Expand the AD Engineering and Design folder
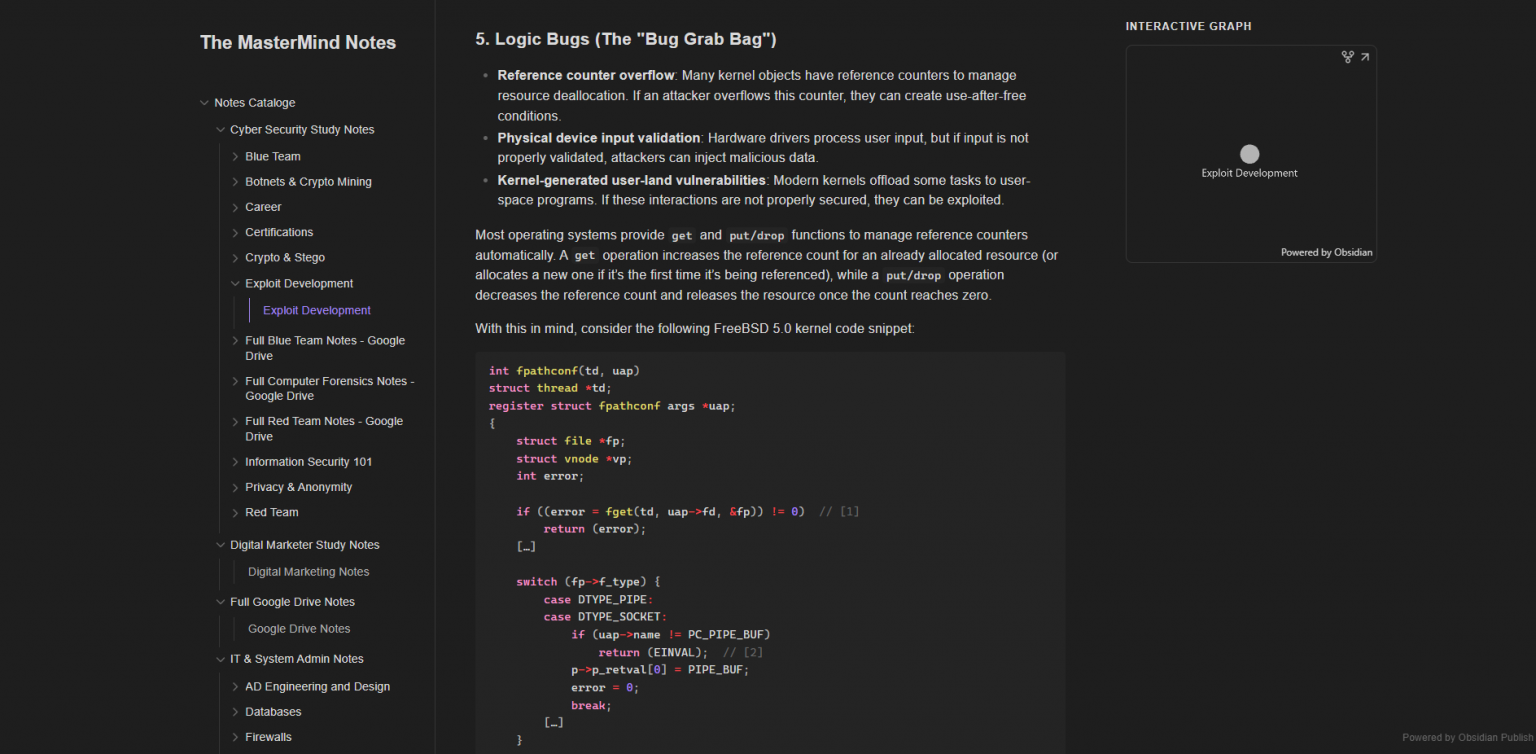 point(236,687)
